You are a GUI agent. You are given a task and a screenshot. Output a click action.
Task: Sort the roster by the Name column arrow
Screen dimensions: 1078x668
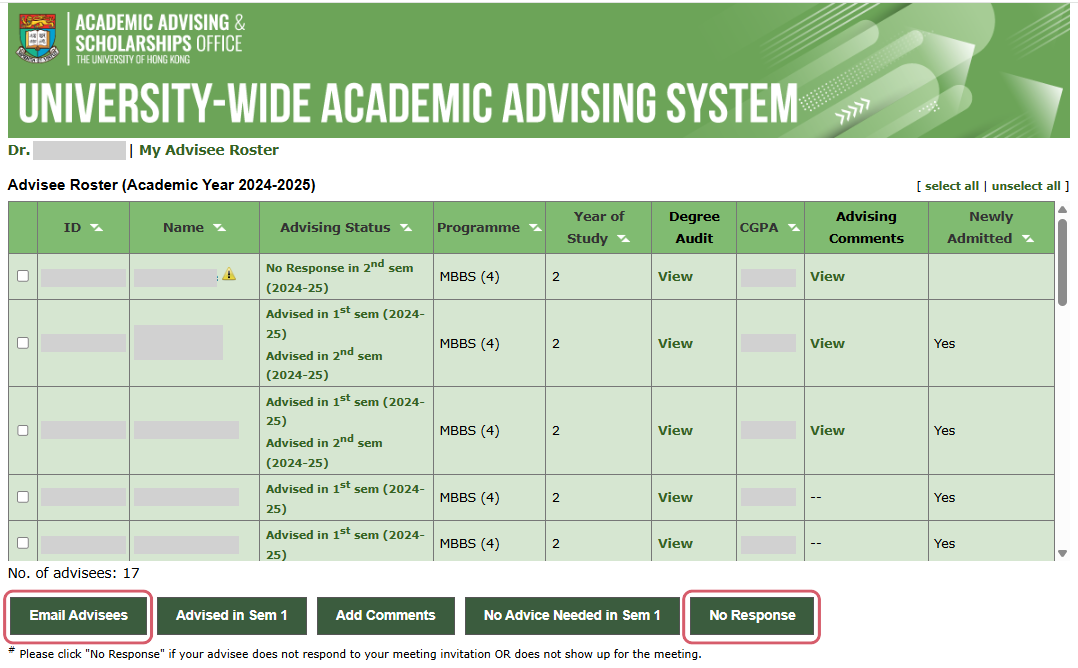(219, 228)
